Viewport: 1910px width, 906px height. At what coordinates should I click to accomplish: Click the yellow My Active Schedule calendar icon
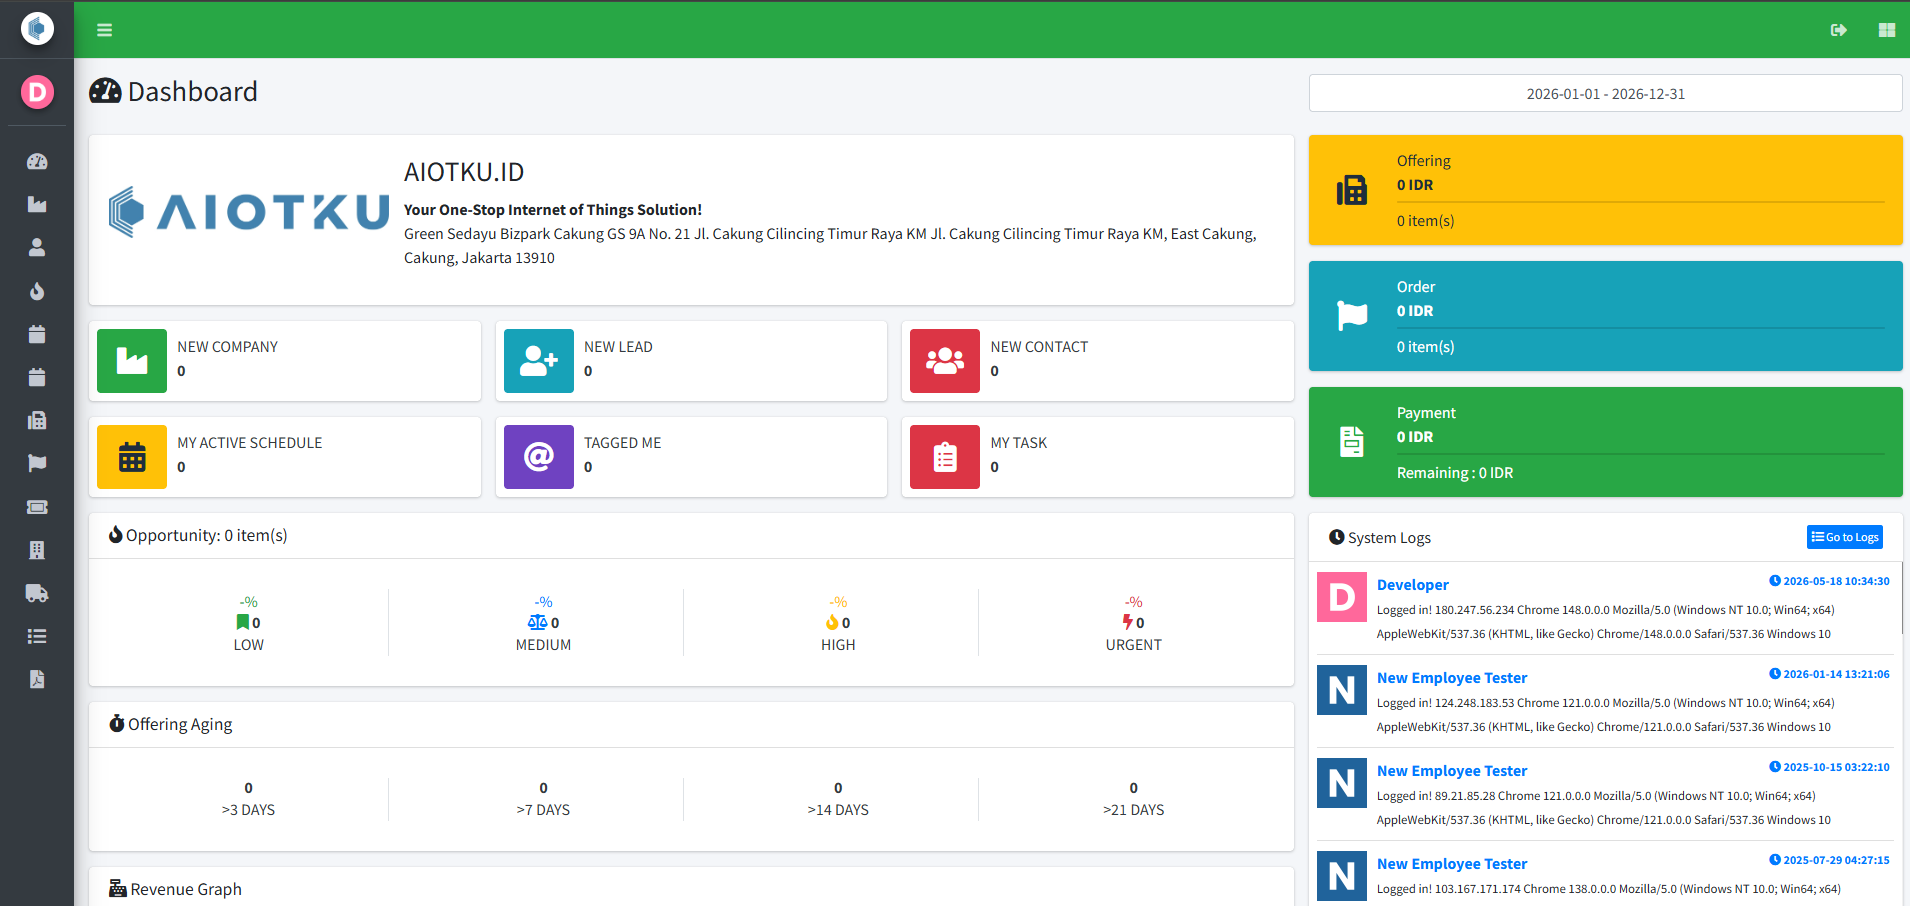pyautogui.click(x=132, y=457)
